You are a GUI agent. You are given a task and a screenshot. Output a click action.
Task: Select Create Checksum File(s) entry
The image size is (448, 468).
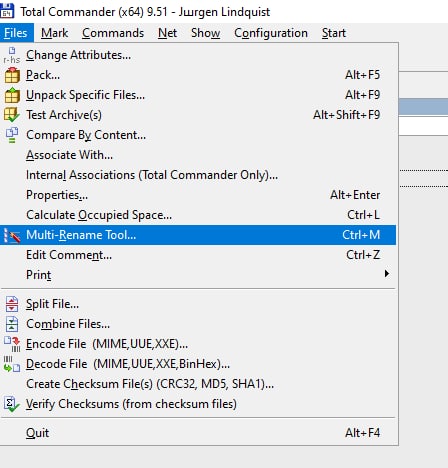coord(198,384)
